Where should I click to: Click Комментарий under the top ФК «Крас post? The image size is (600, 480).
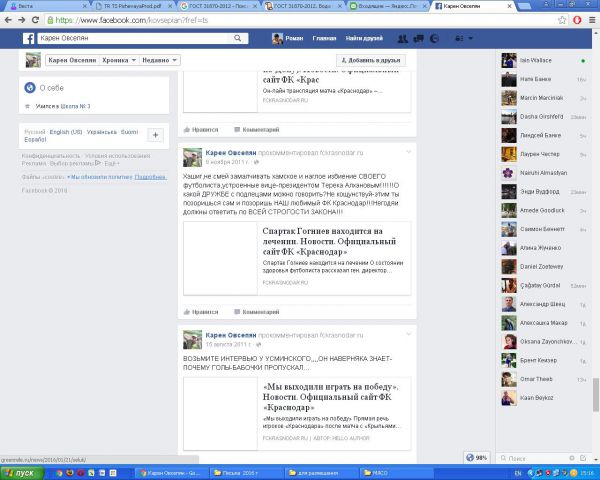[x=257, y=130]
